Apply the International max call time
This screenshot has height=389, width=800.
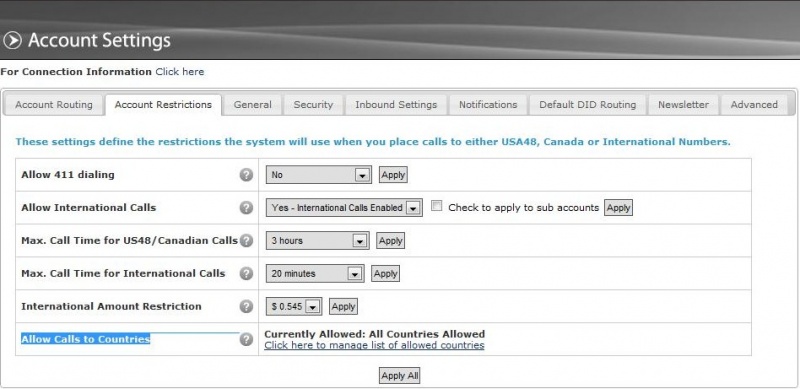[385, 274]
